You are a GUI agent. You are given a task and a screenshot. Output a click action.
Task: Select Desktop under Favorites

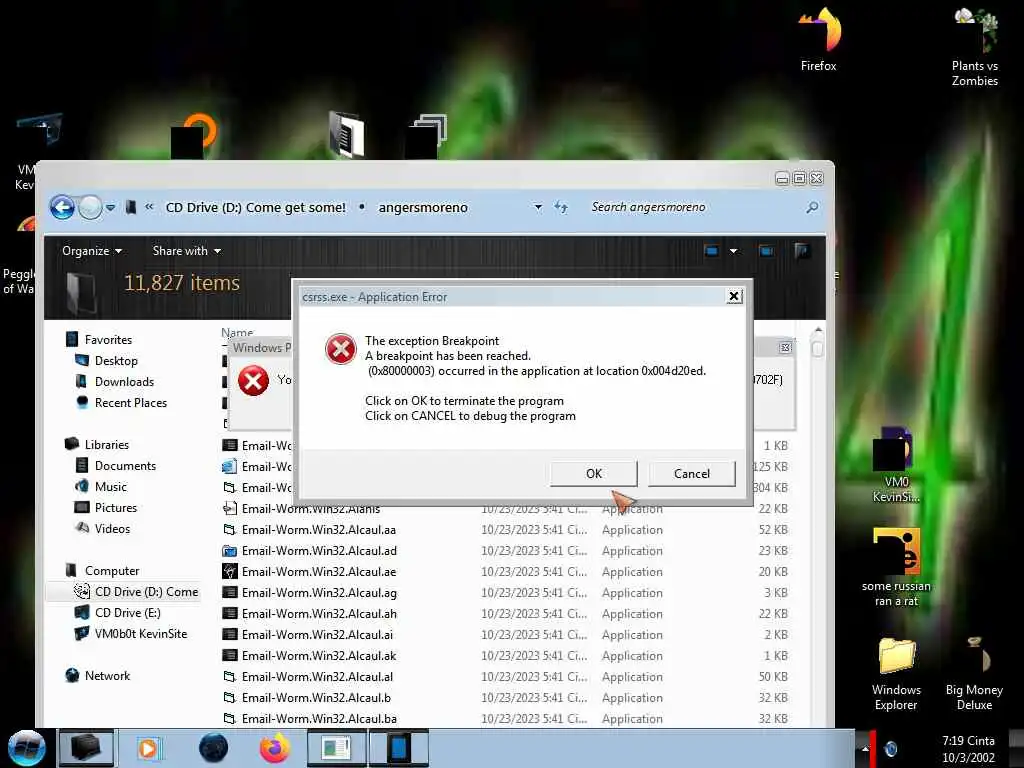106,360
